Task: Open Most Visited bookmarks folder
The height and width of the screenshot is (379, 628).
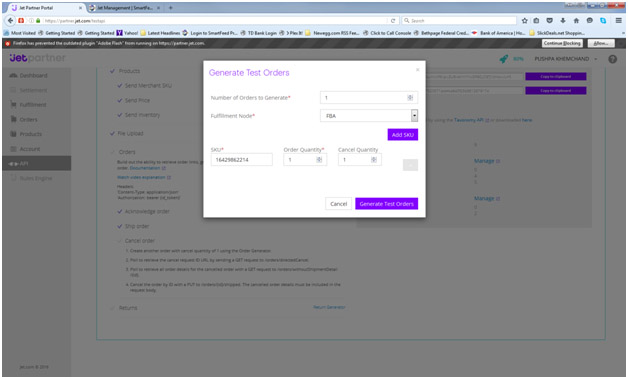Action: pos(20,33)
